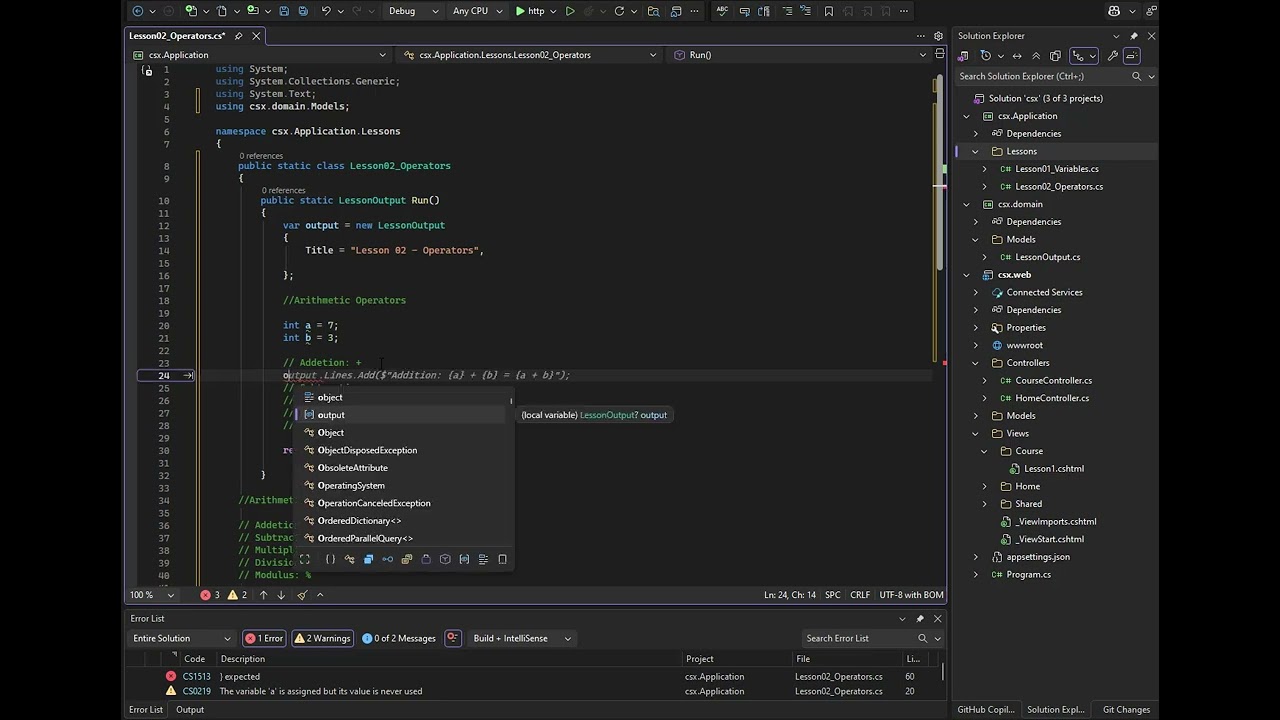Start debugging with the green http play button
Screen dimensions: 1280x720
(530, 11)
